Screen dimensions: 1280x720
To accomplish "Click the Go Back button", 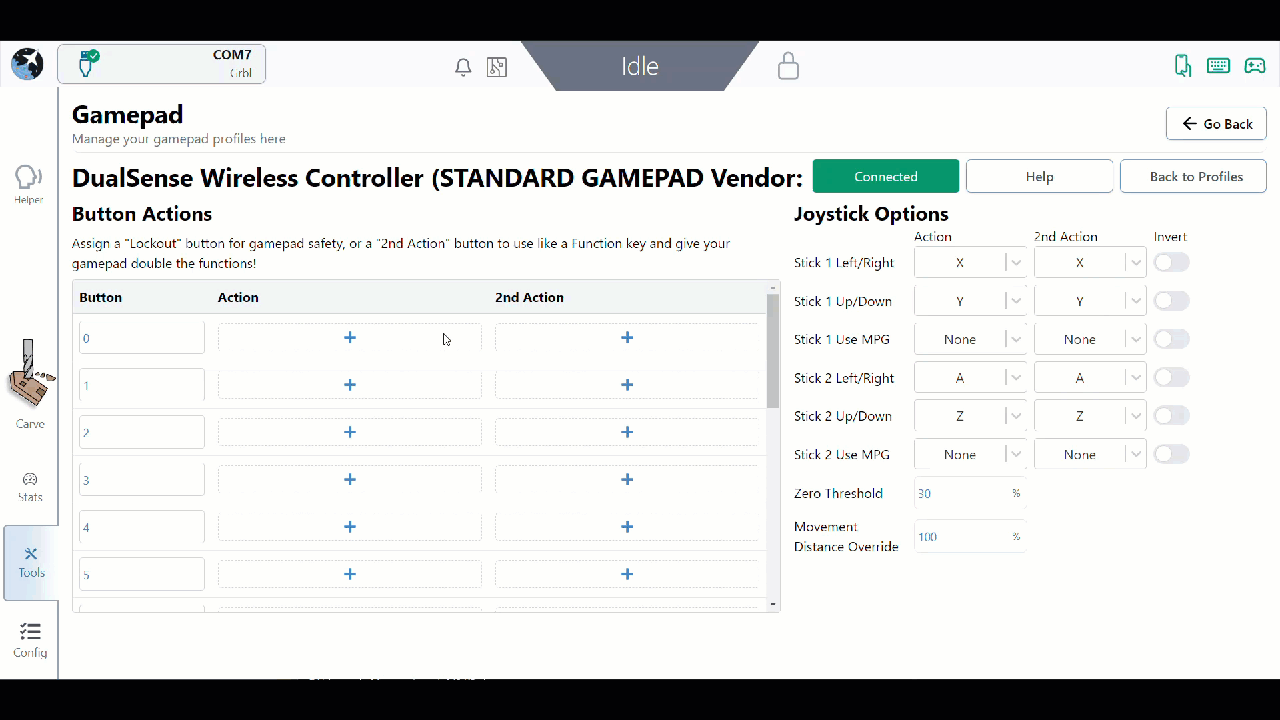I will pyautogui.click(x=1216, y=124).
